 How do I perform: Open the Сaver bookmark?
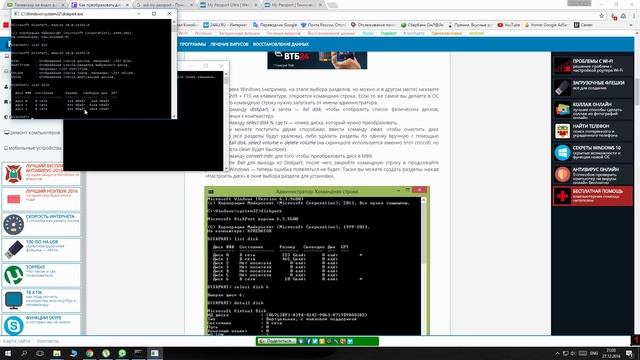tap(583, 25)
